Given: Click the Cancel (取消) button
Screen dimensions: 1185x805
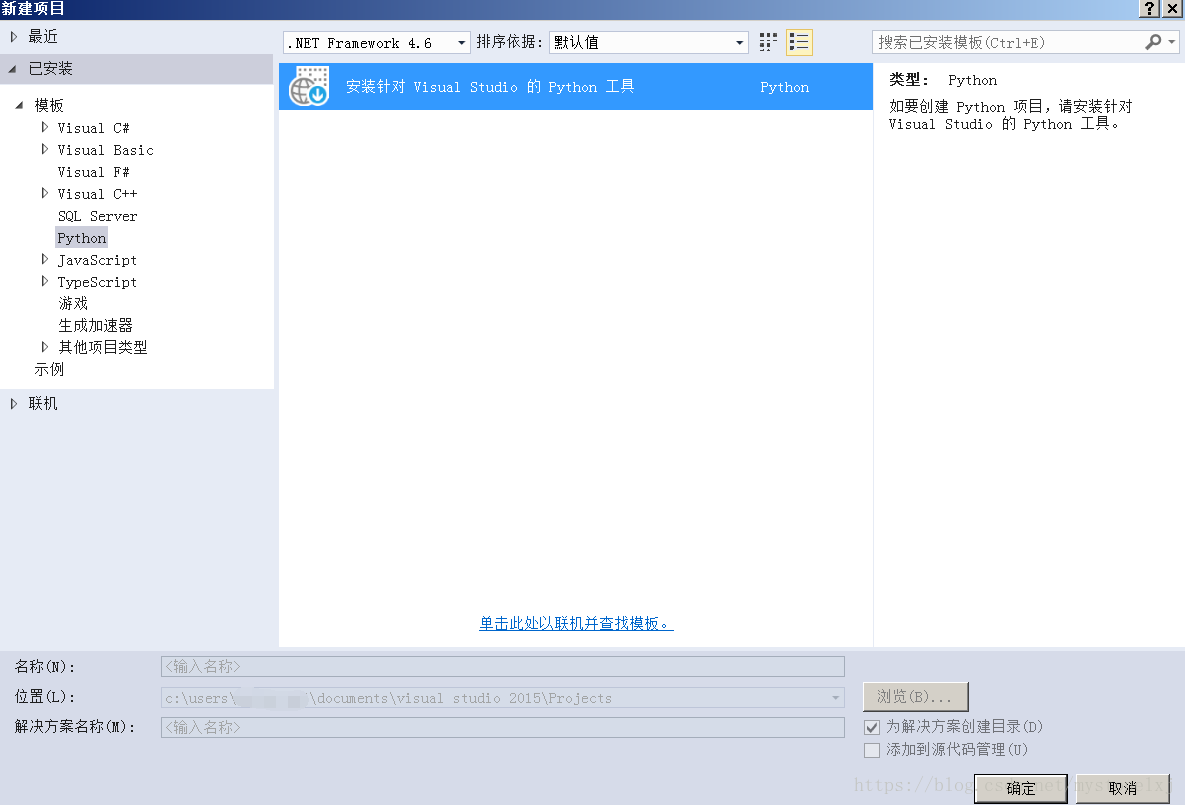Looking at the screenshot, I should 1122,788.
